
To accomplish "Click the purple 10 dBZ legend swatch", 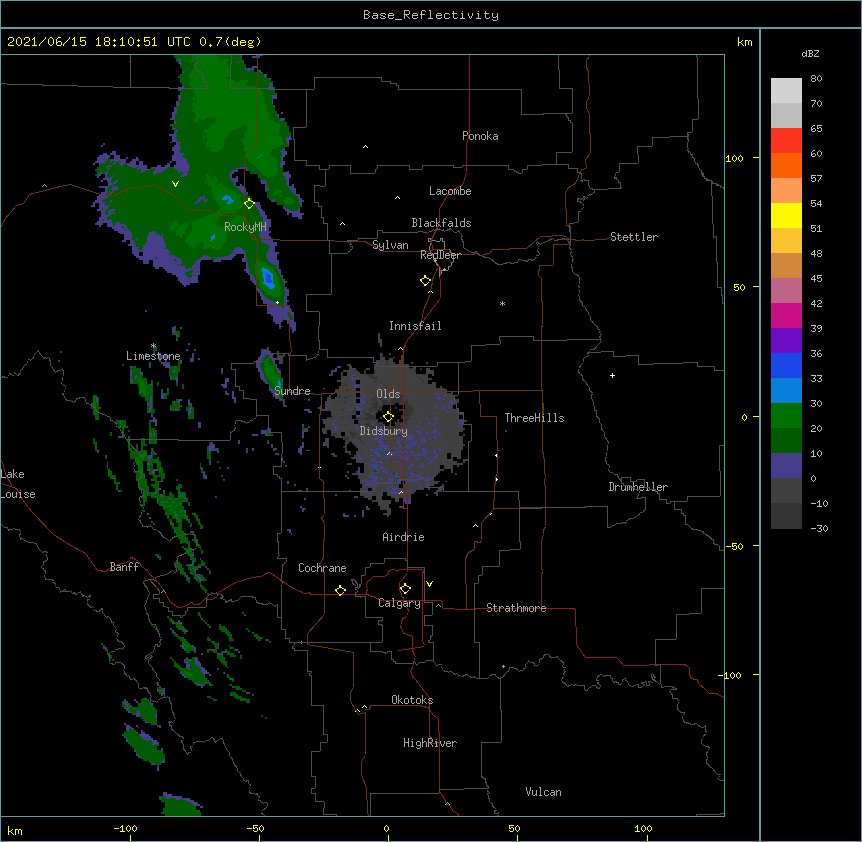I will coord(786,466).
